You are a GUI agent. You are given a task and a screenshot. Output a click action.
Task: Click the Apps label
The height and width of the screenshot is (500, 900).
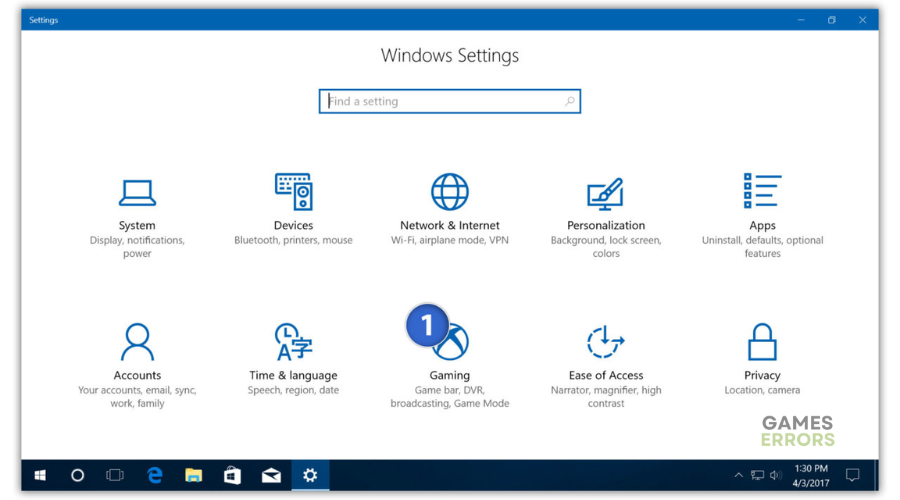(762, 226)
